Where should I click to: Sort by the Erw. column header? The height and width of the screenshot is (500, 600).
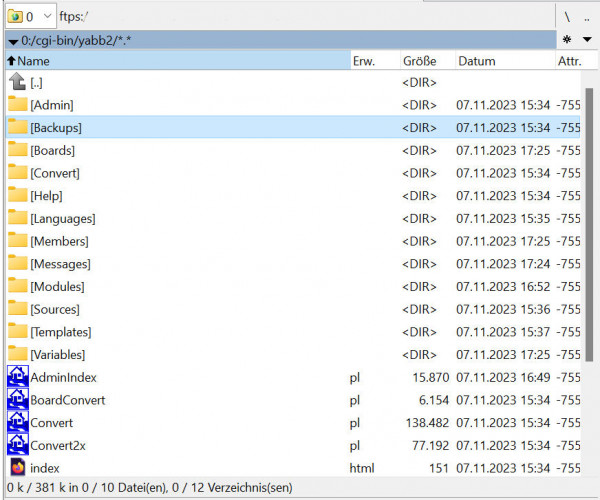[375, 61]
